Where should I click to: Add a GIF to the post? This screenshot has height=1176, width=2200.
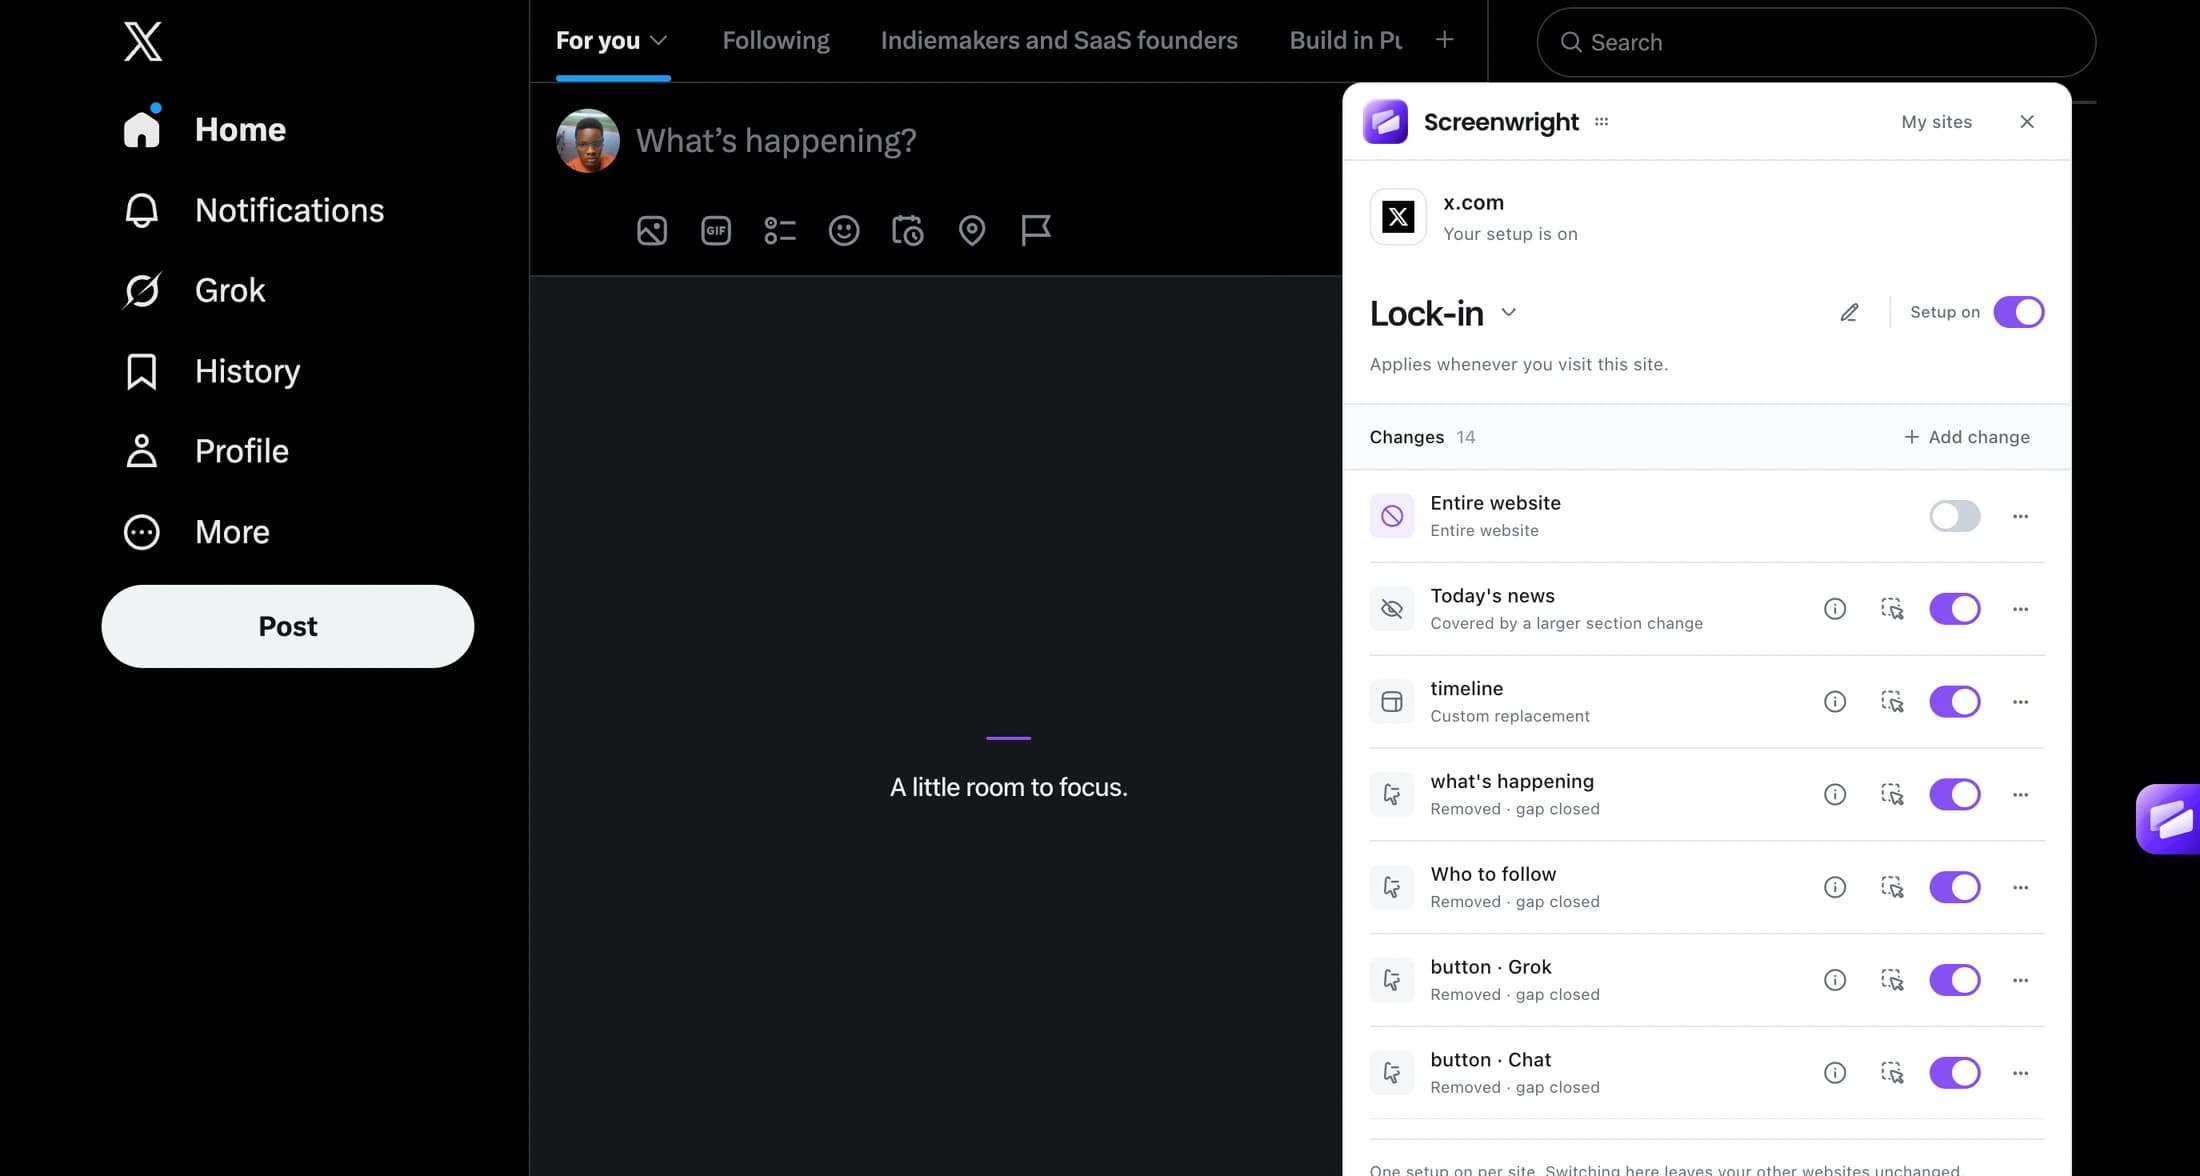(x=716, y=231)
